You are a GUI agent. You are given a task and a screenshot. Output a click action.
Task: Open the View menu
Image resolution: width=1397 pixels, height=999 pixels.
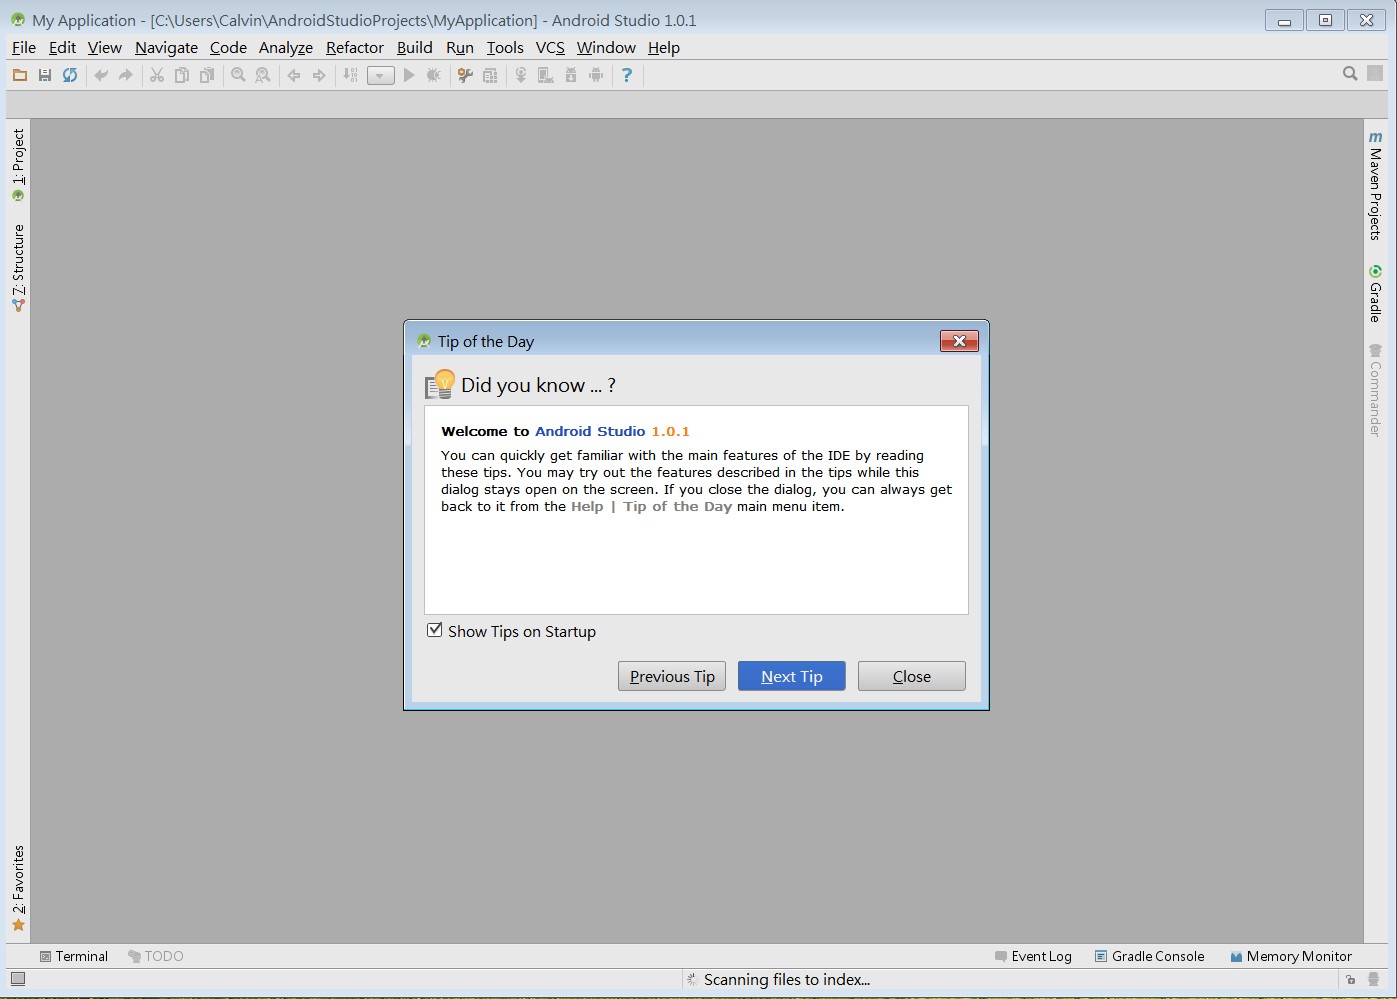coord(104,47)
